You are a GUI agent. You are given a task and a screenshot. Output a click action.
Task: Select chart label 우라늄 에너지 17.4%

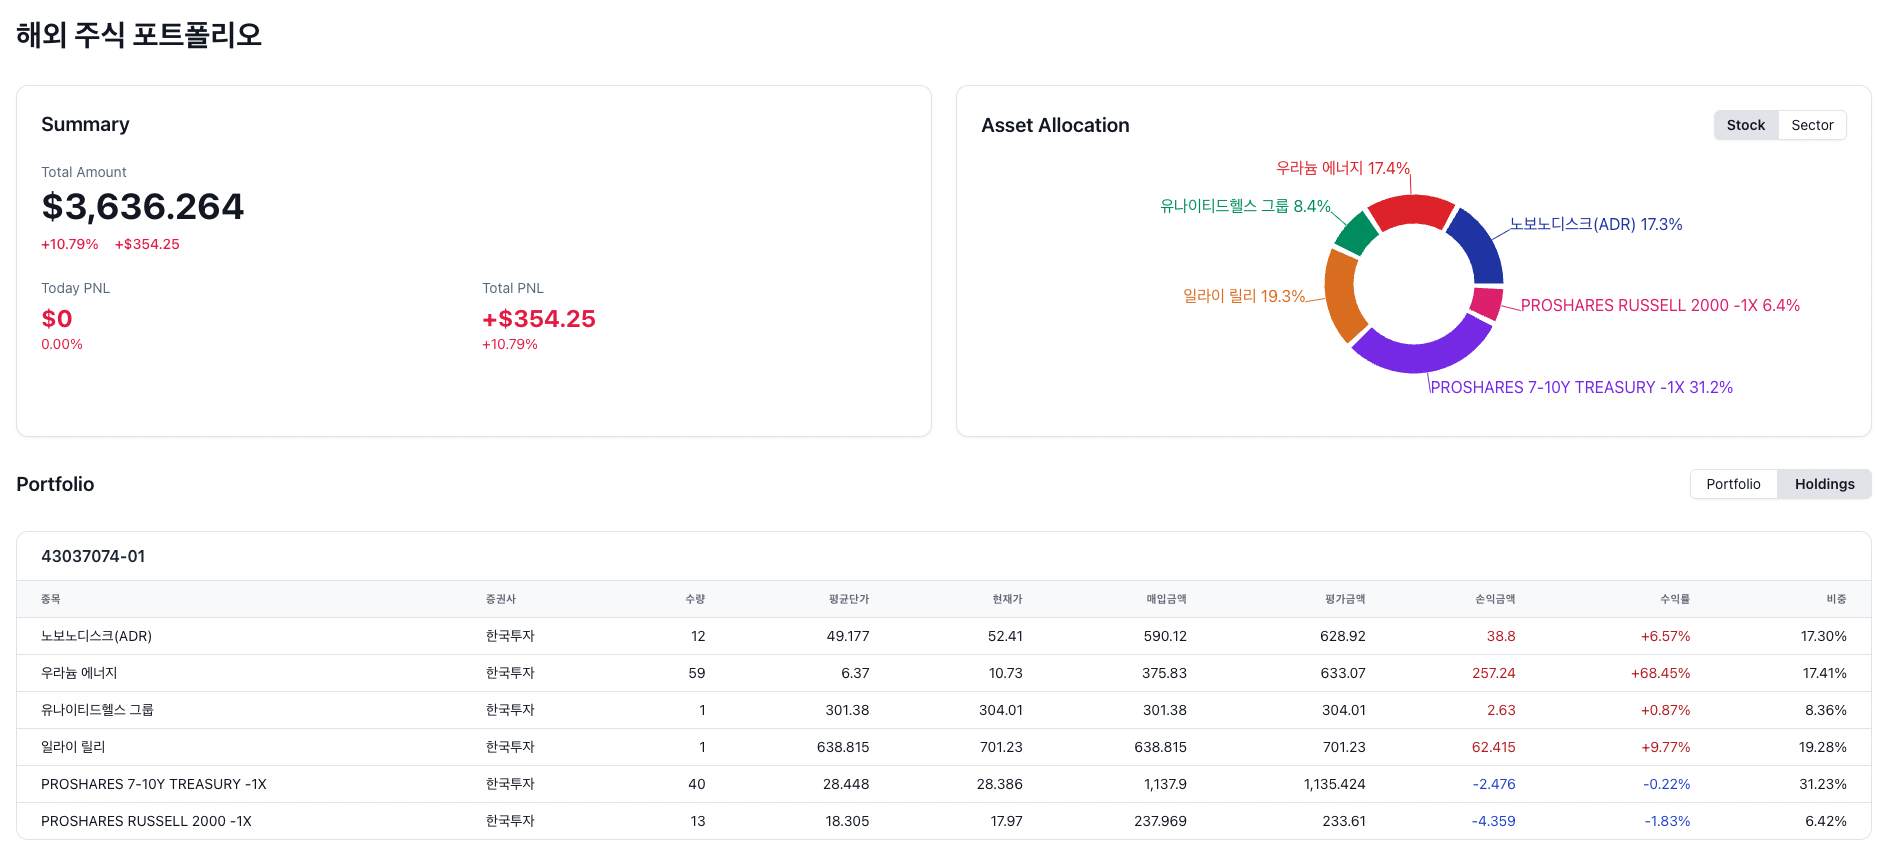(1343, 168)
